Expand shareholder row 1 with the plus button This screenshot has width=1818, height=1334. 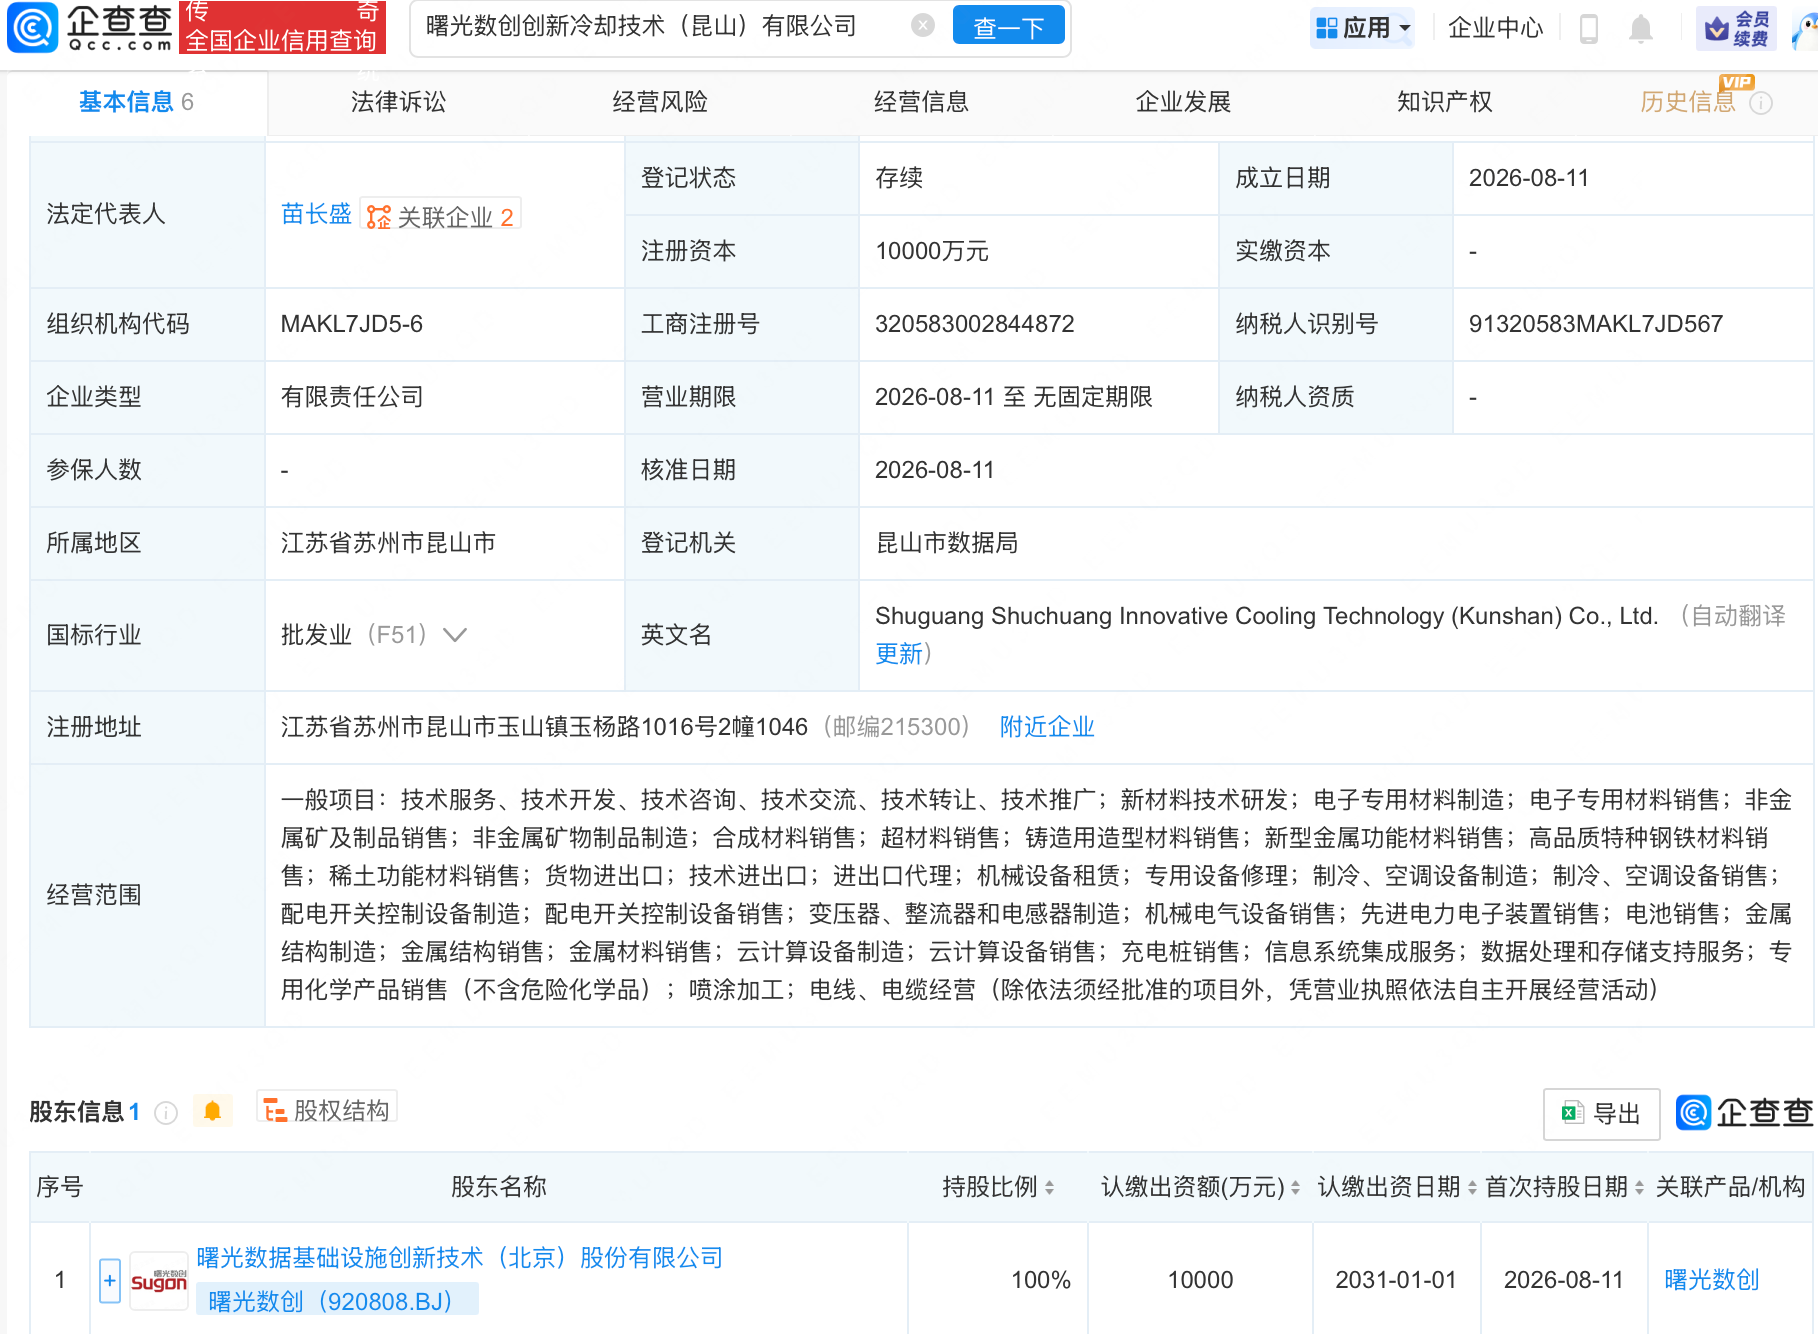pyautogui.click(x=110, y=1280)
